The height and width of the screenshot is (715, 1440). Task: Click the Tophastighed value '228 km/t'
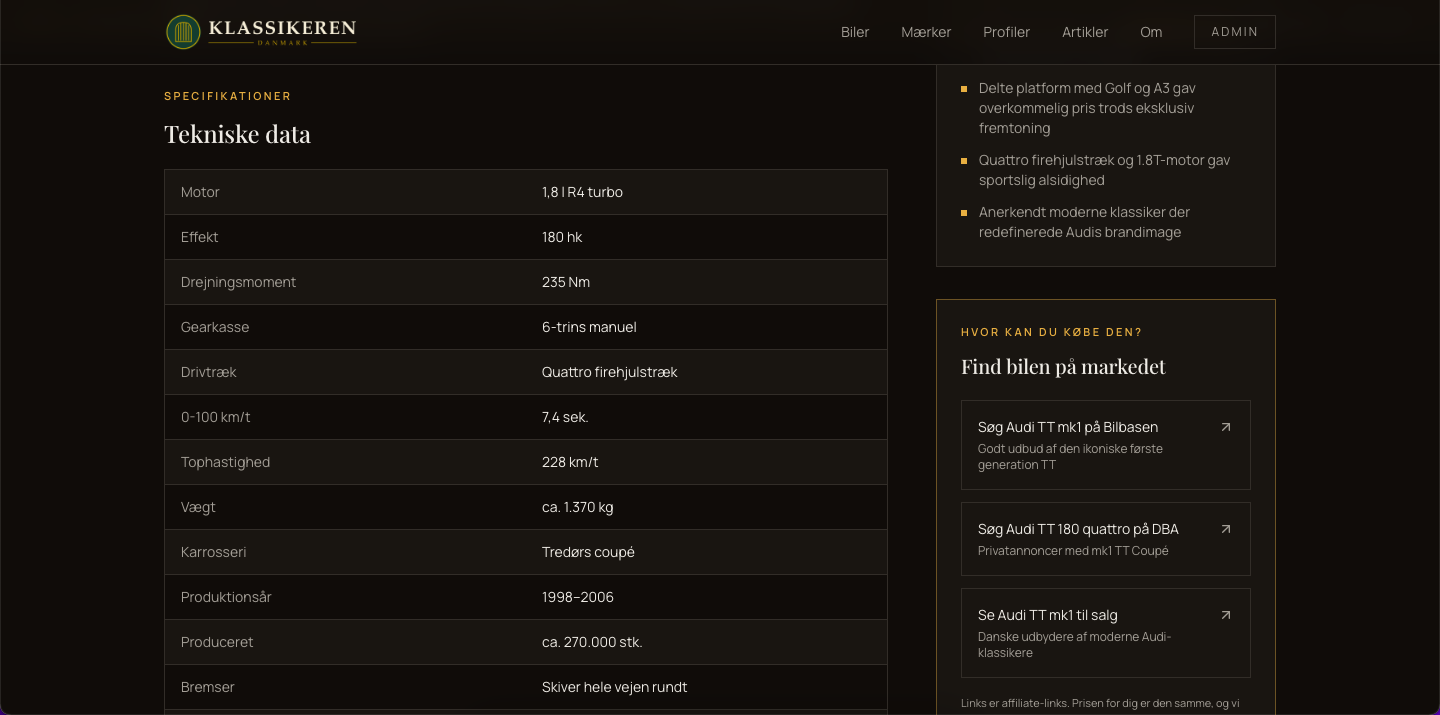pyautogui.click(x=570, y=462)
